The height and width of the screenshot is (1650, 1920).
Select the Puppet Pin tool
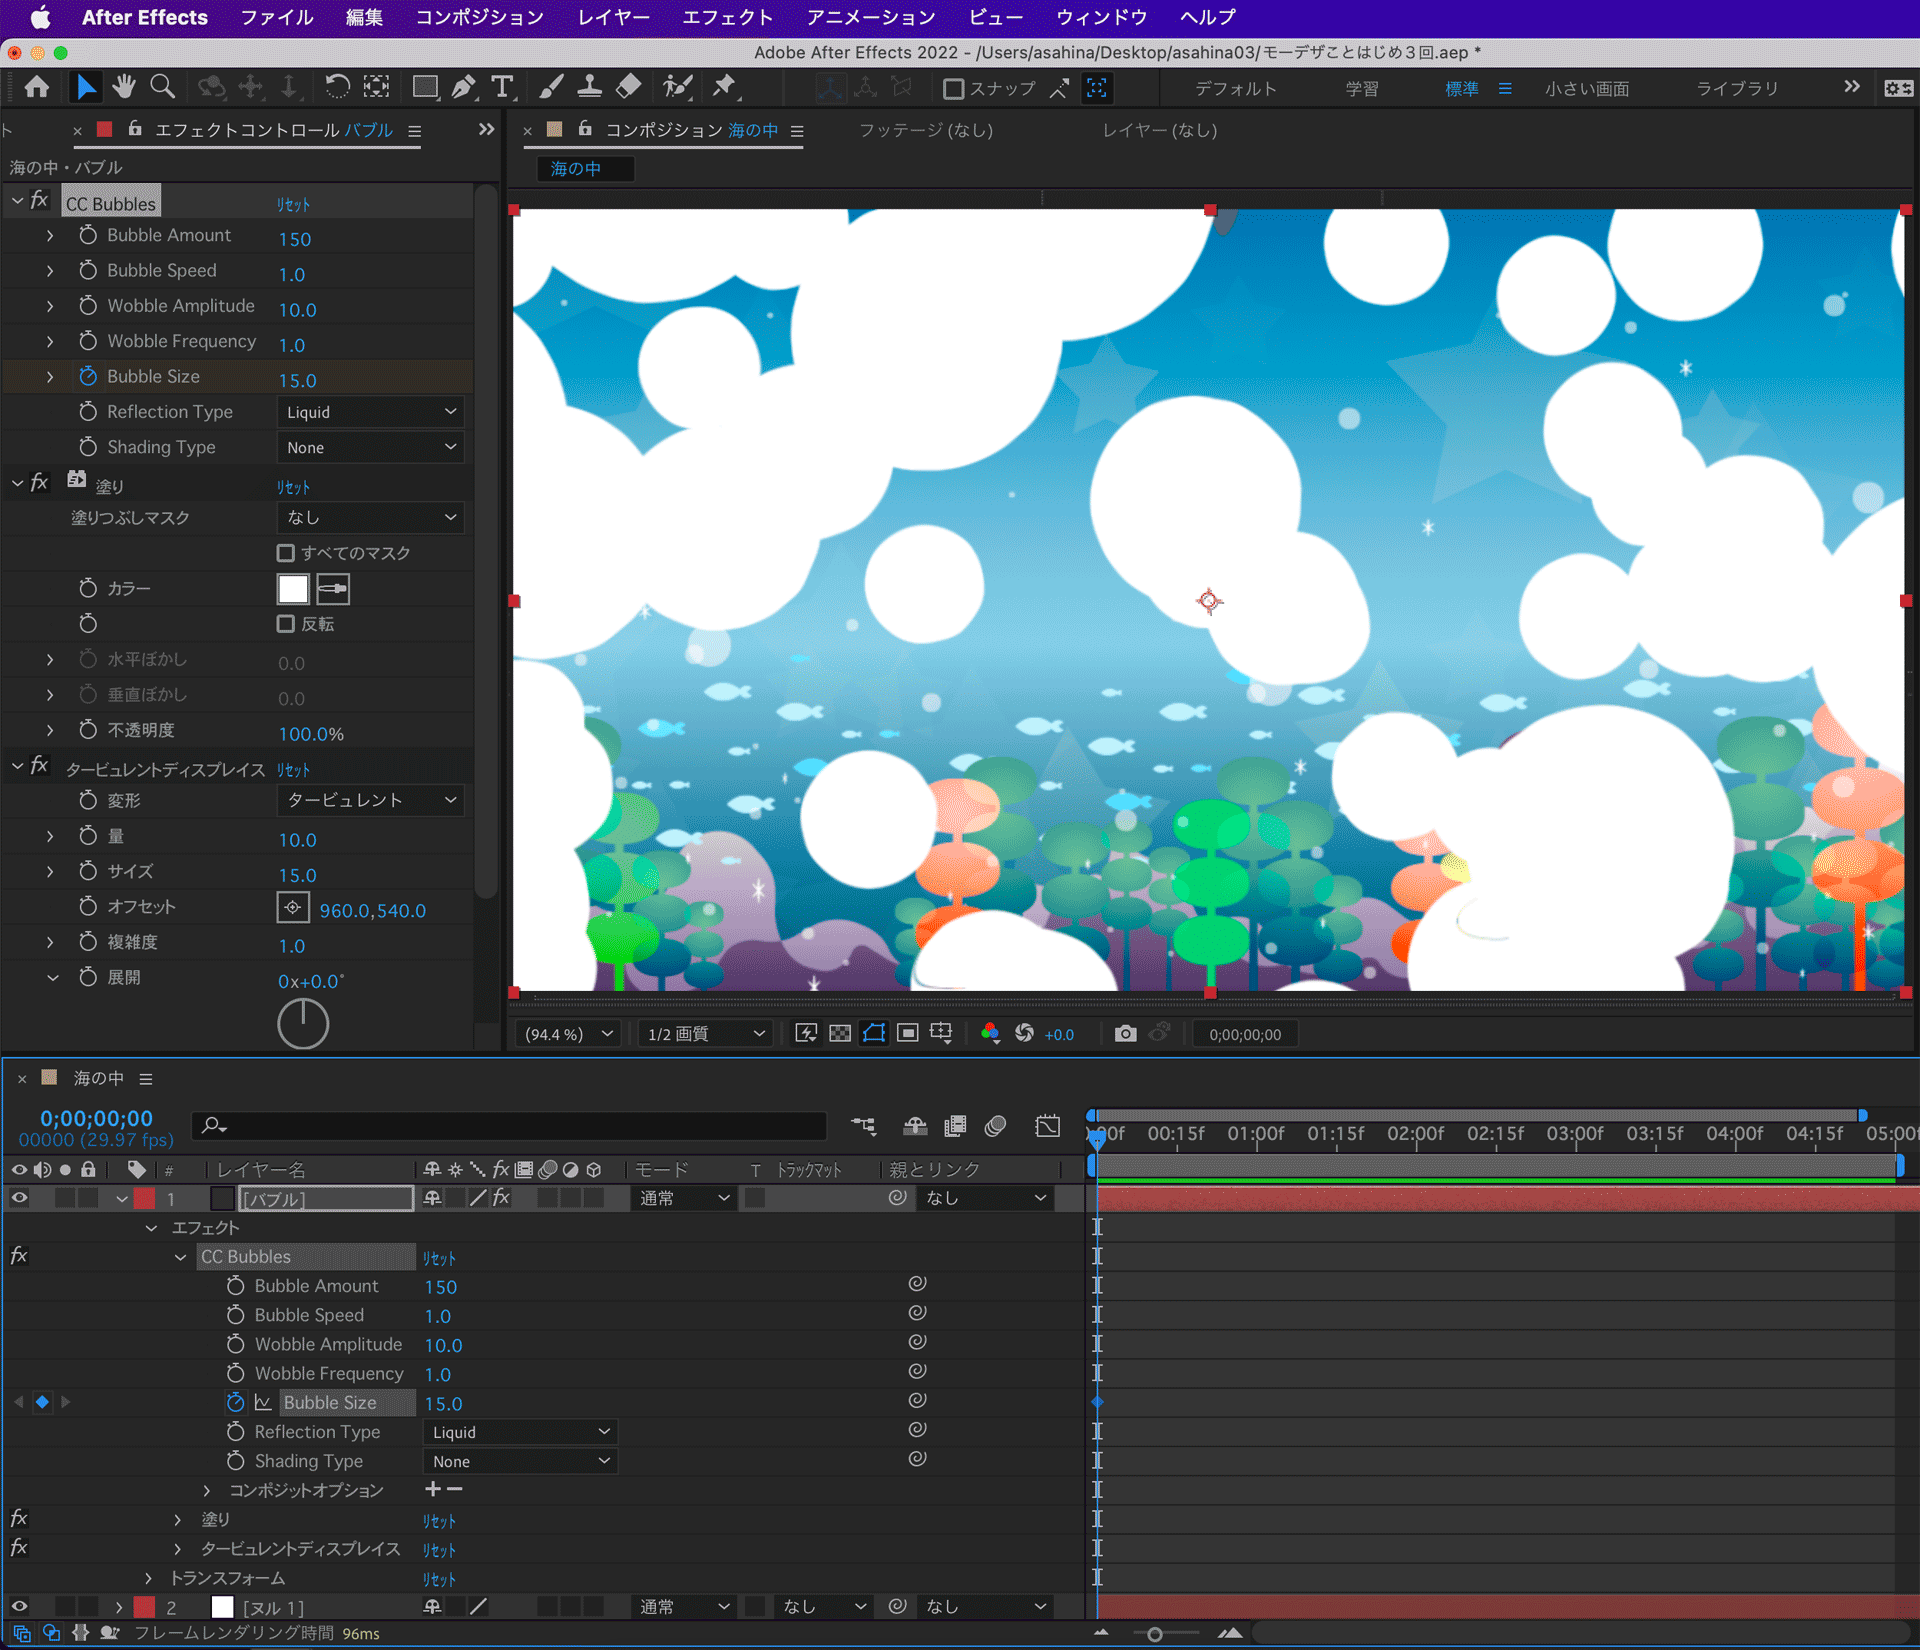[x=724, y=88]
